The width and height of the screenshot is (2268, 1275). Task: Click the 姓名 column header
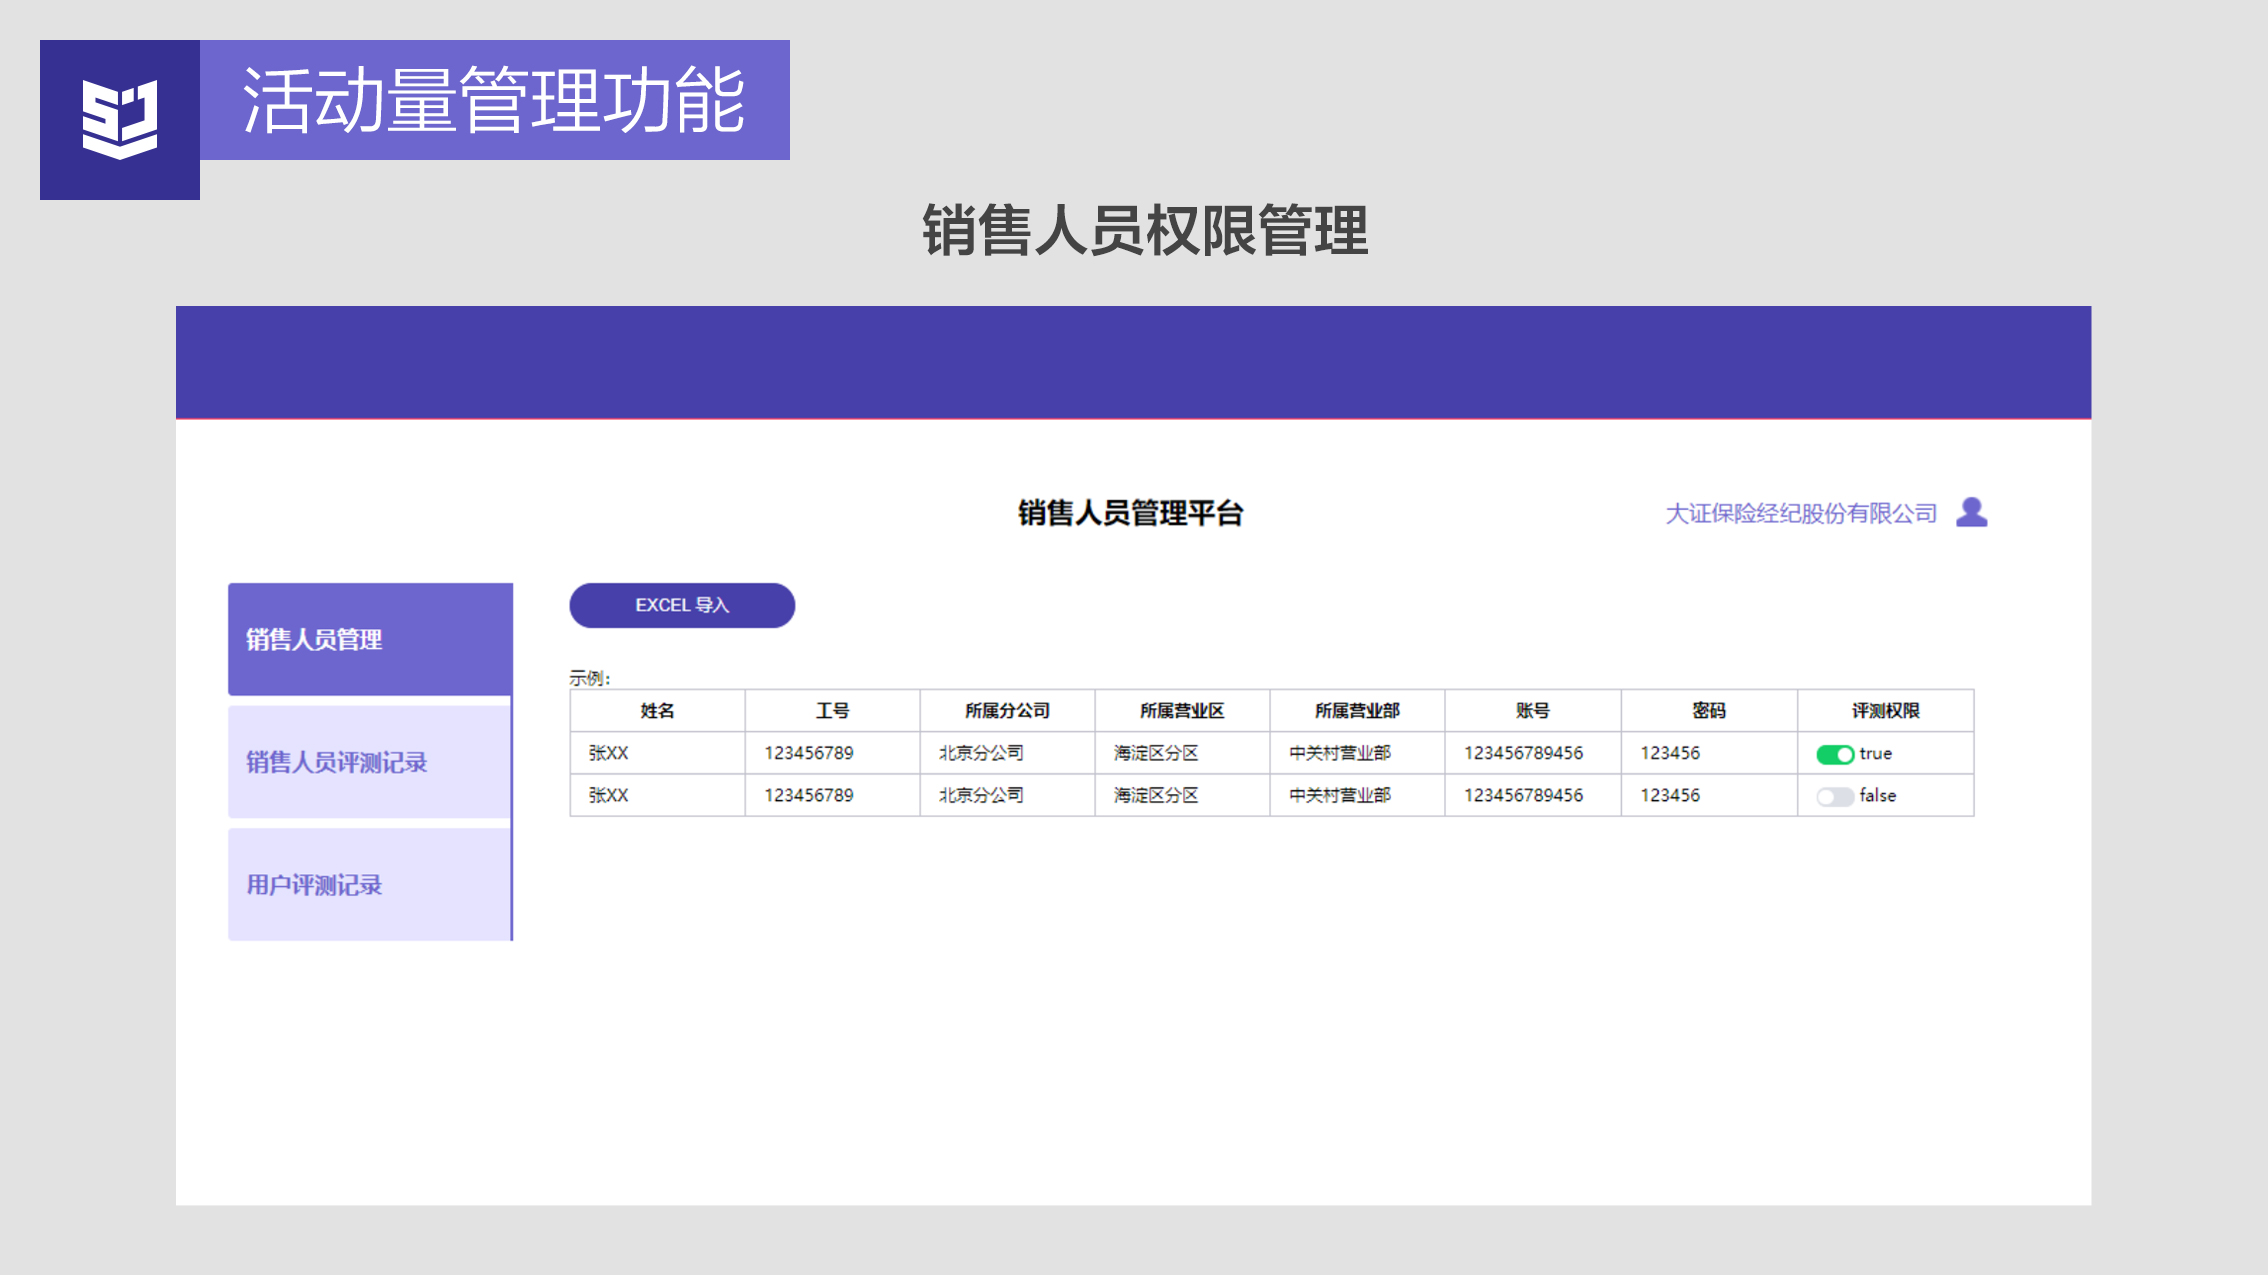tap(657, 711)
